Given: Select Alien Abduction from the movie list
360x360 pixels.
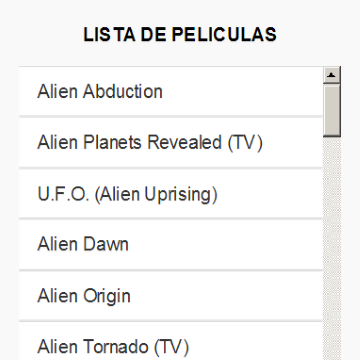Looking at the screenshot, I should (x=171, y=91).
